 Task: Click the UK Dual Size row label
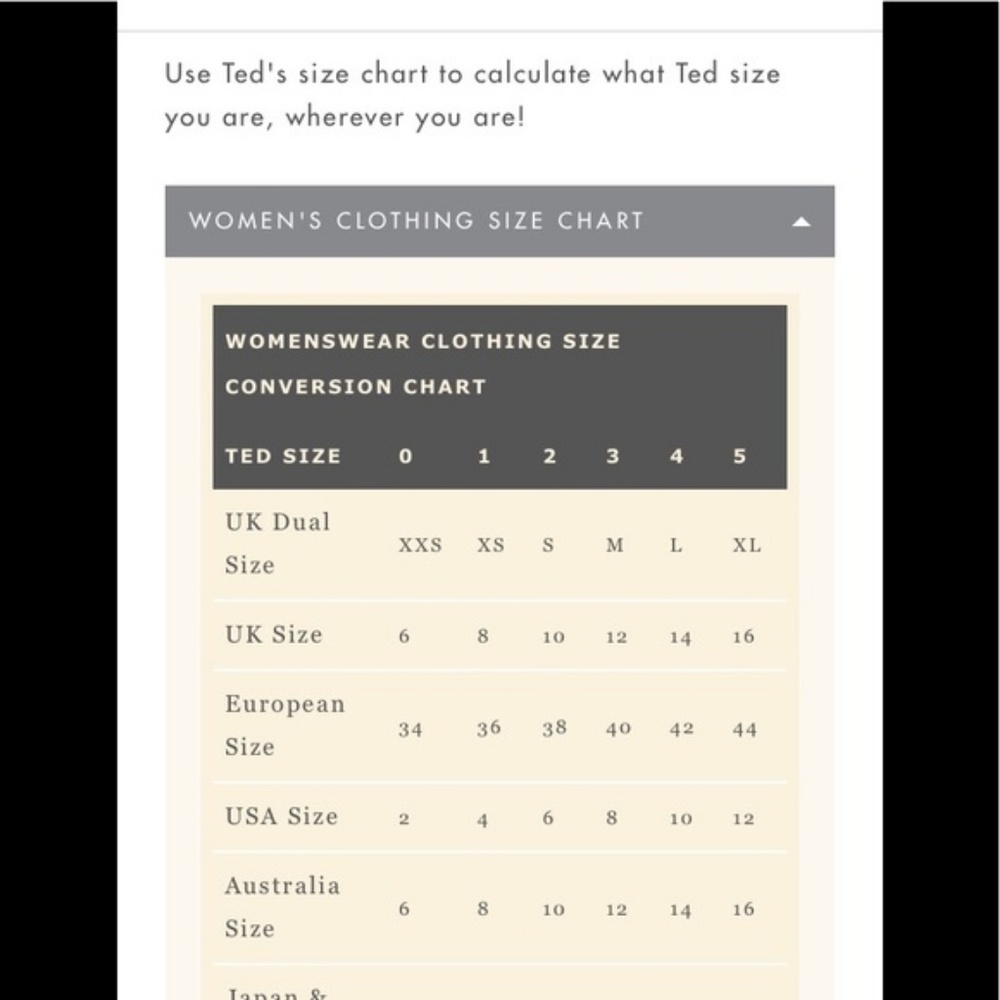277,543
